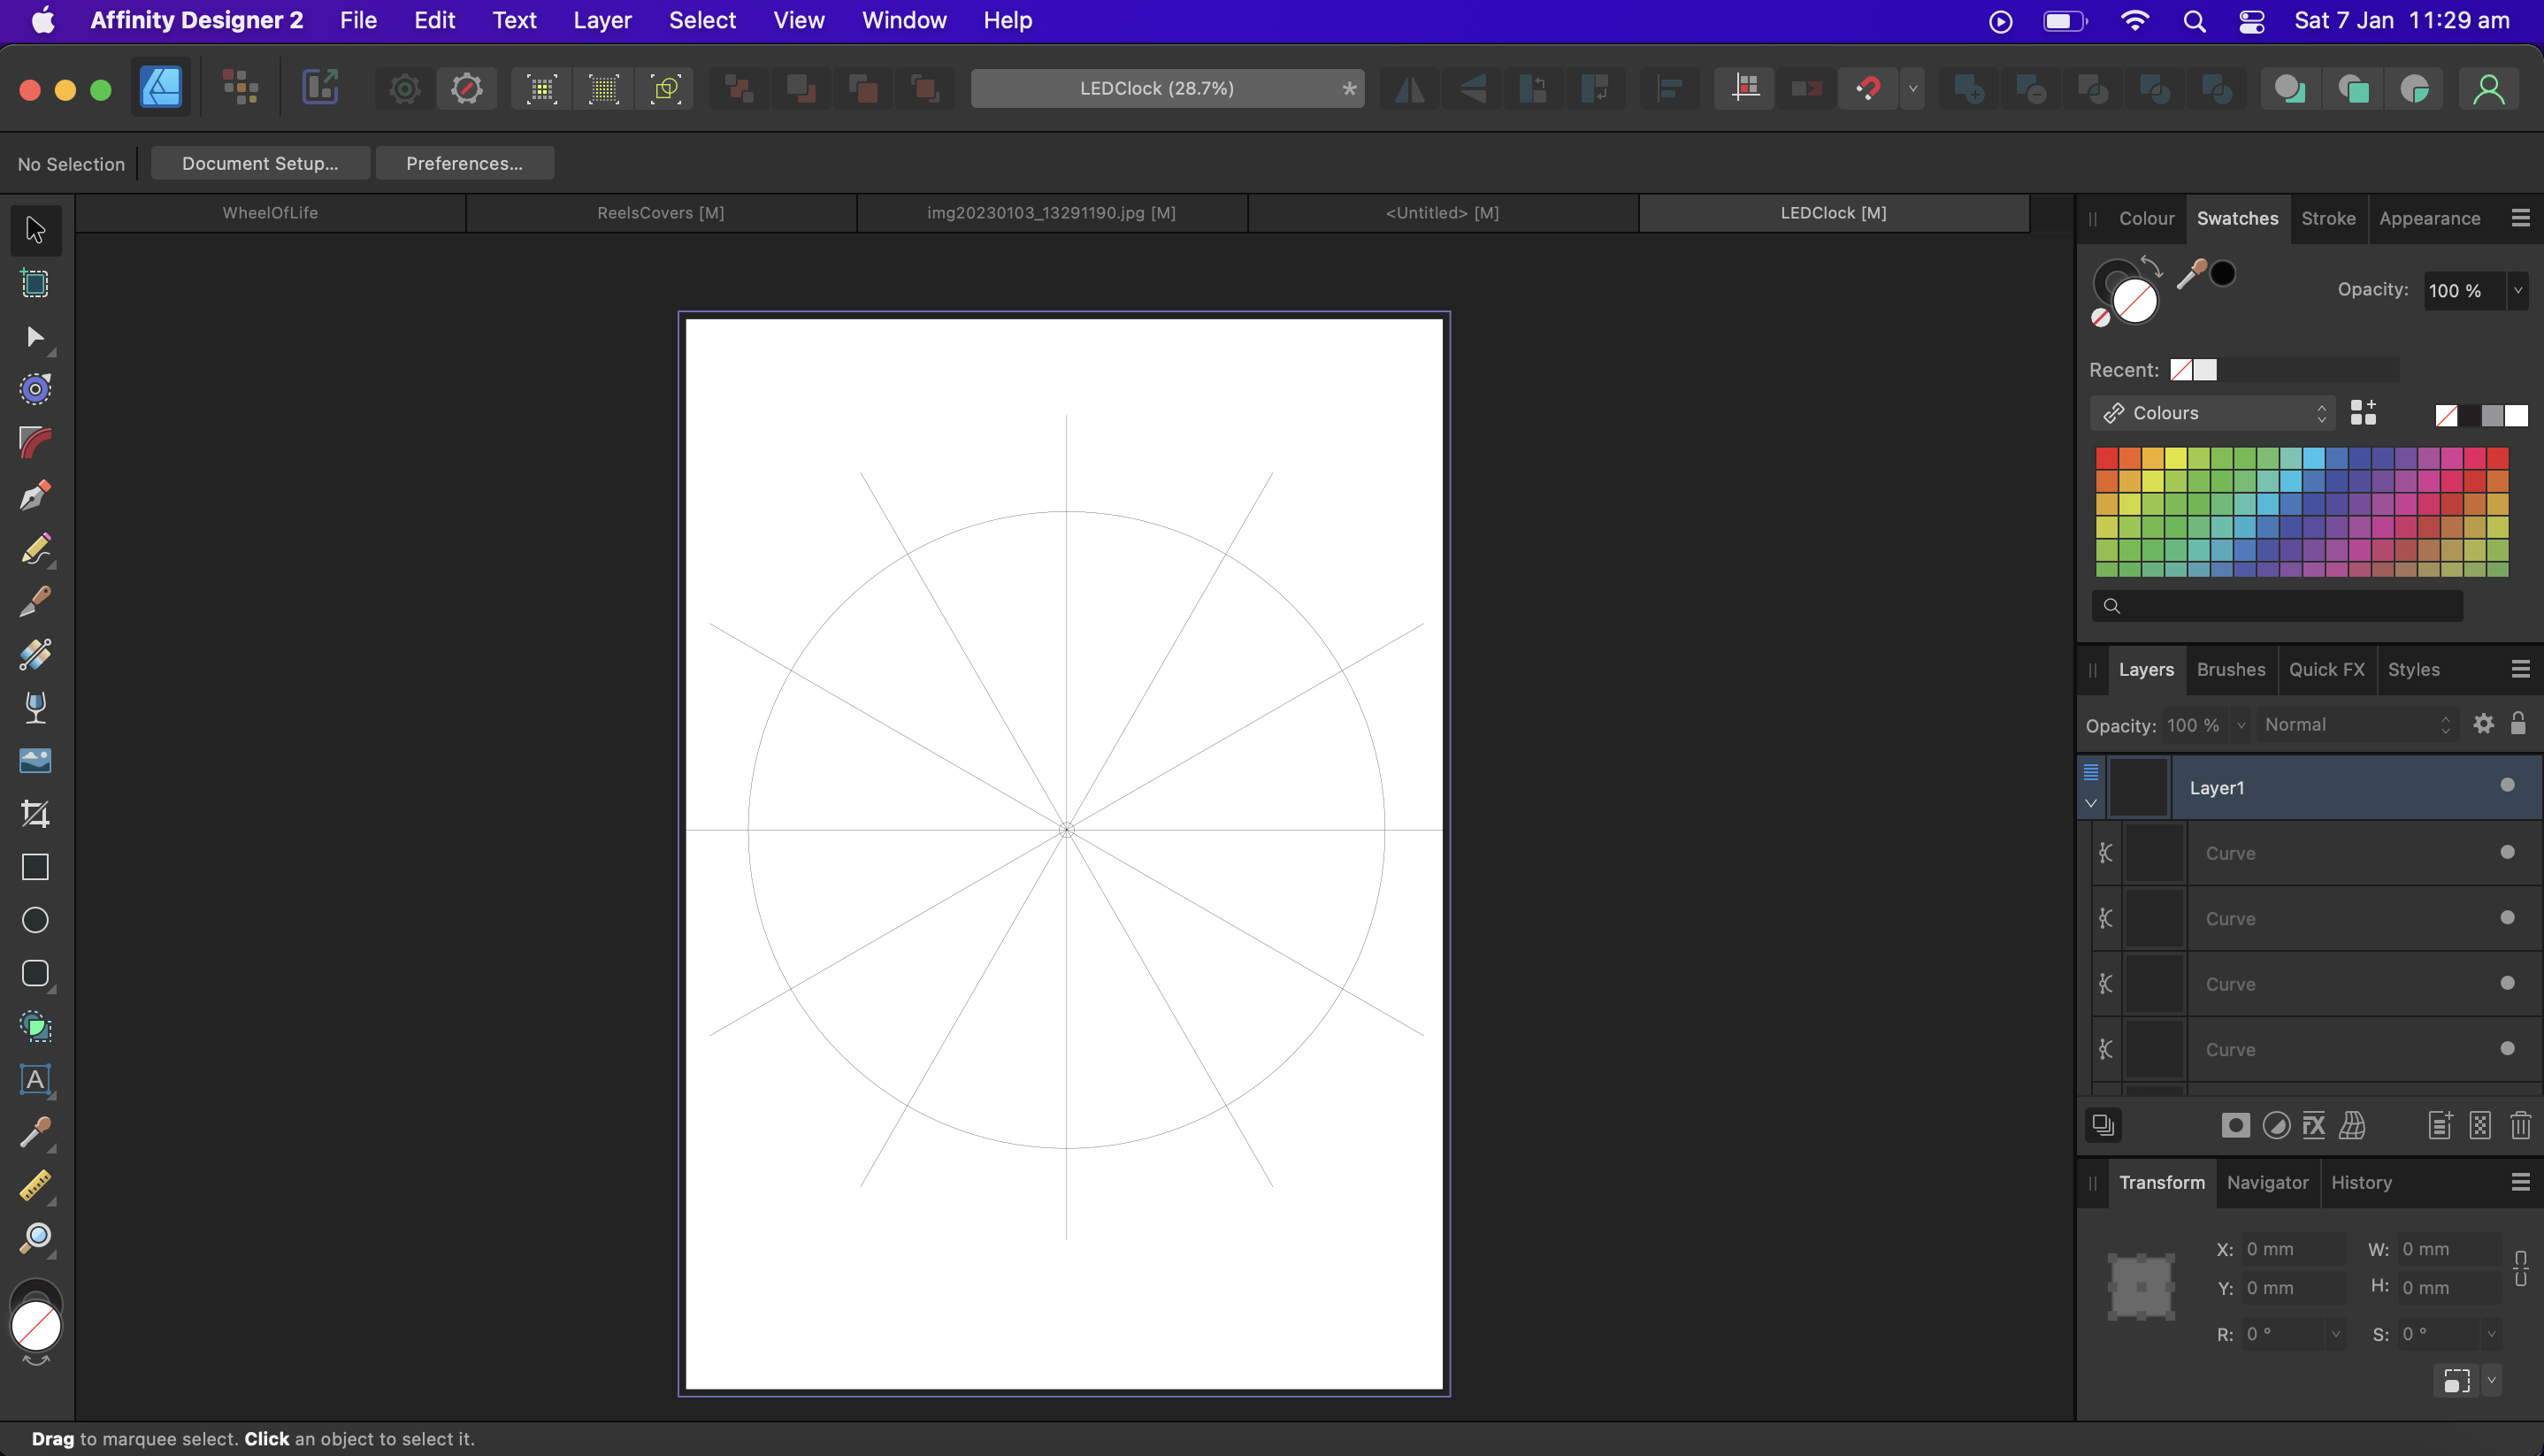Switch to the Stroke panel tab

point(2327,217)
